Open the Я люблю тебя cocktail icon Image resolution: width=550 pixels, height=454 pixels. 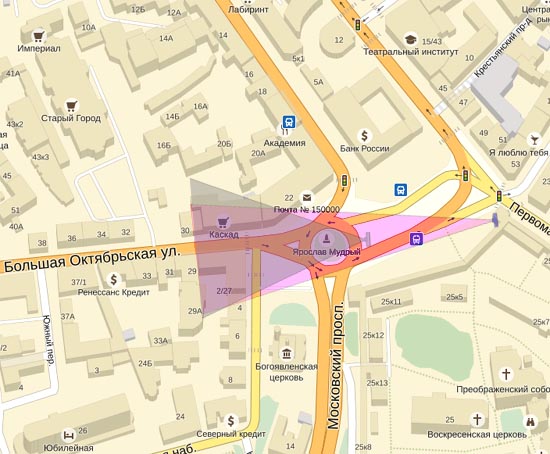(x=535, y=139)
